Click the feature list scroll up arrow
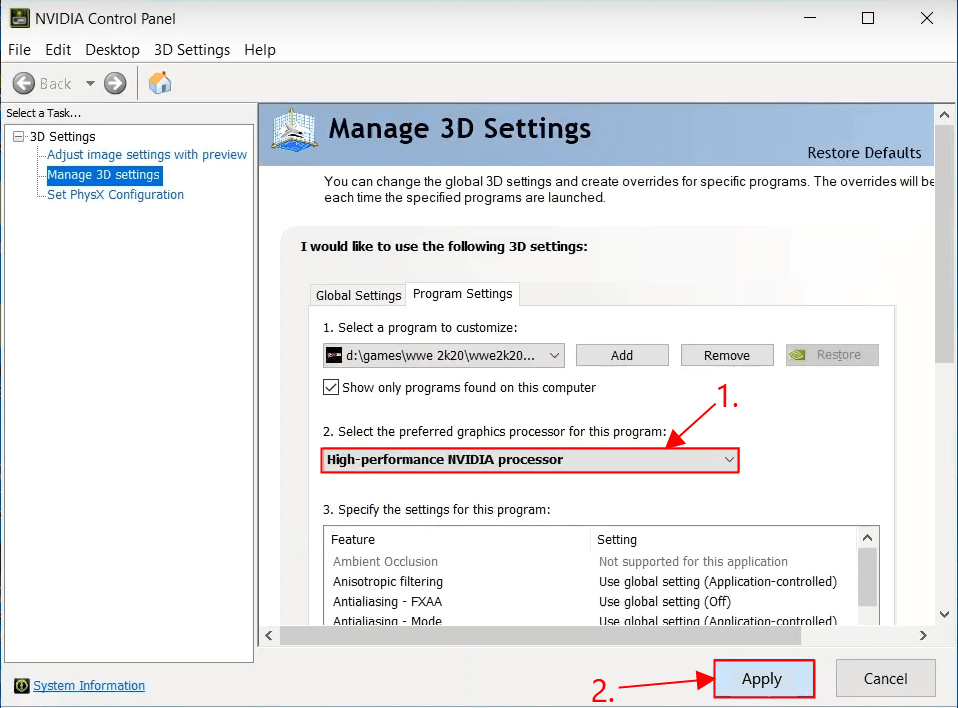The height and width of the screenshot is (708, 958). 868,538
